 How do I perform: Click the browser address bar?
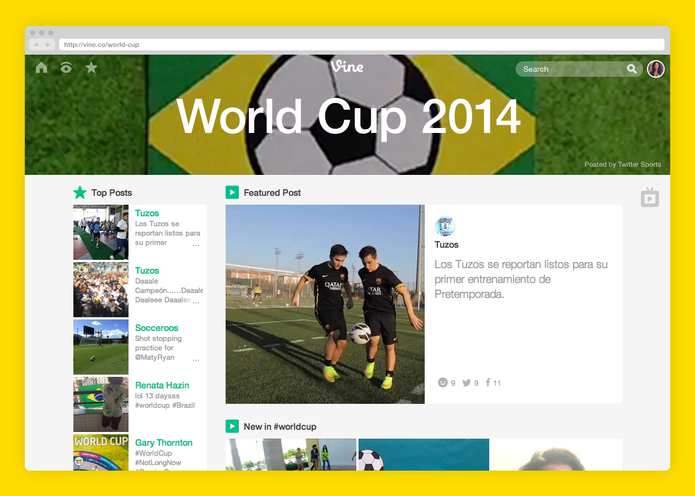361,44
